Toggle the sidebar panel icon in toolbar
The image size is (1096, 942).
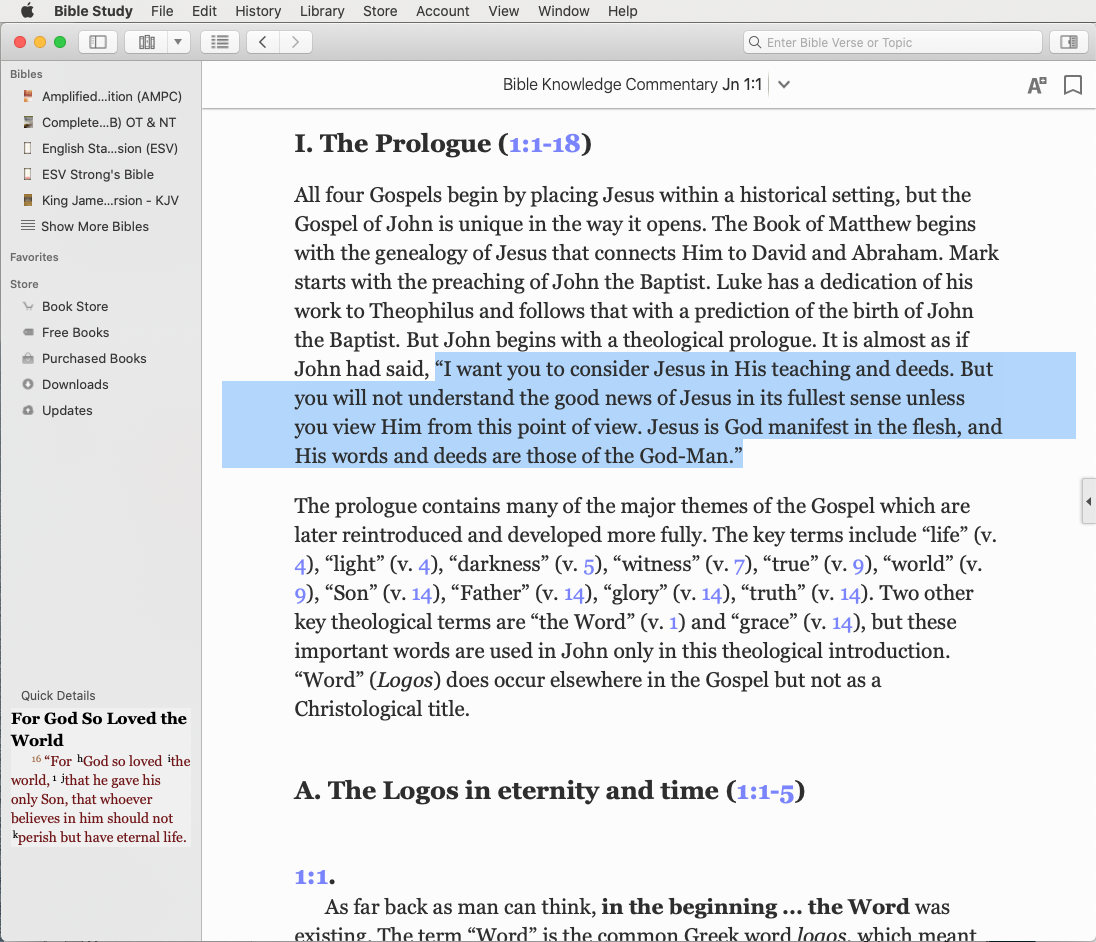tap(98, 42)
